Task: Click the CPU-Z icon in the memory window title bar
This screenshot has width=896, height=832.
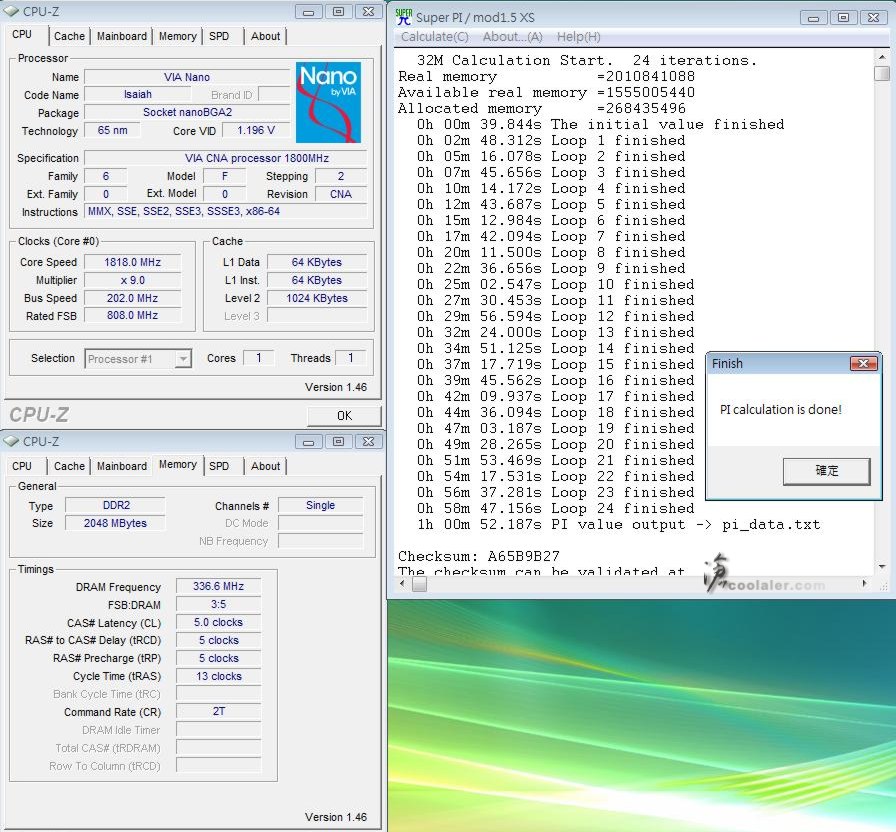Action: (x=12, y=441)
